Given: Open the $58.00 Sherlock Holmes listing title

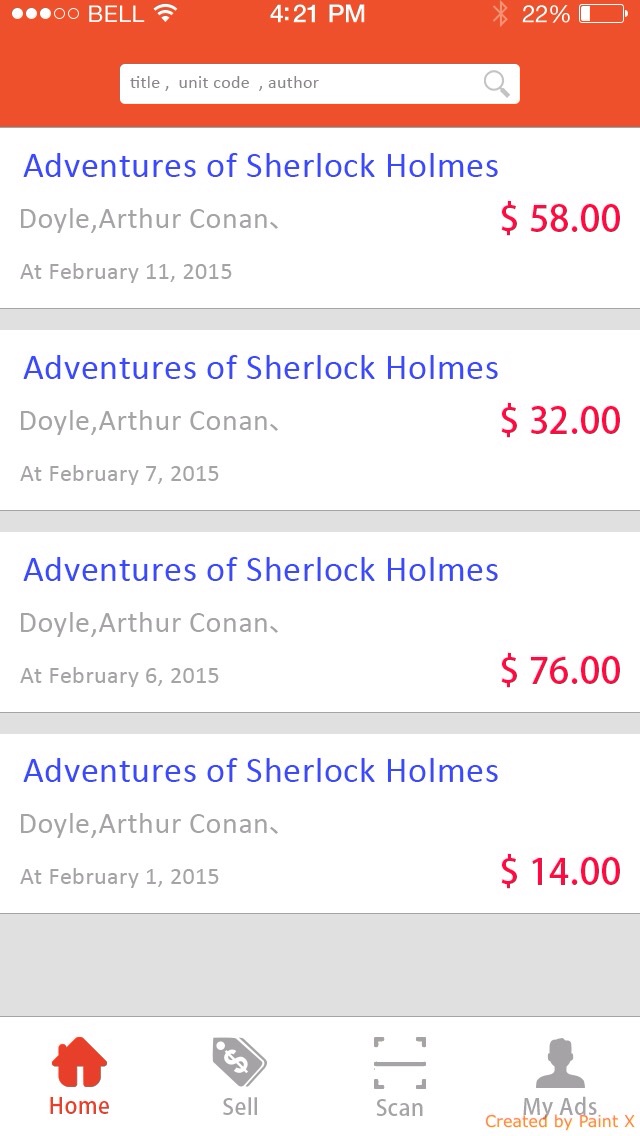Looking at the screenshot, I should tap(261, 166).
